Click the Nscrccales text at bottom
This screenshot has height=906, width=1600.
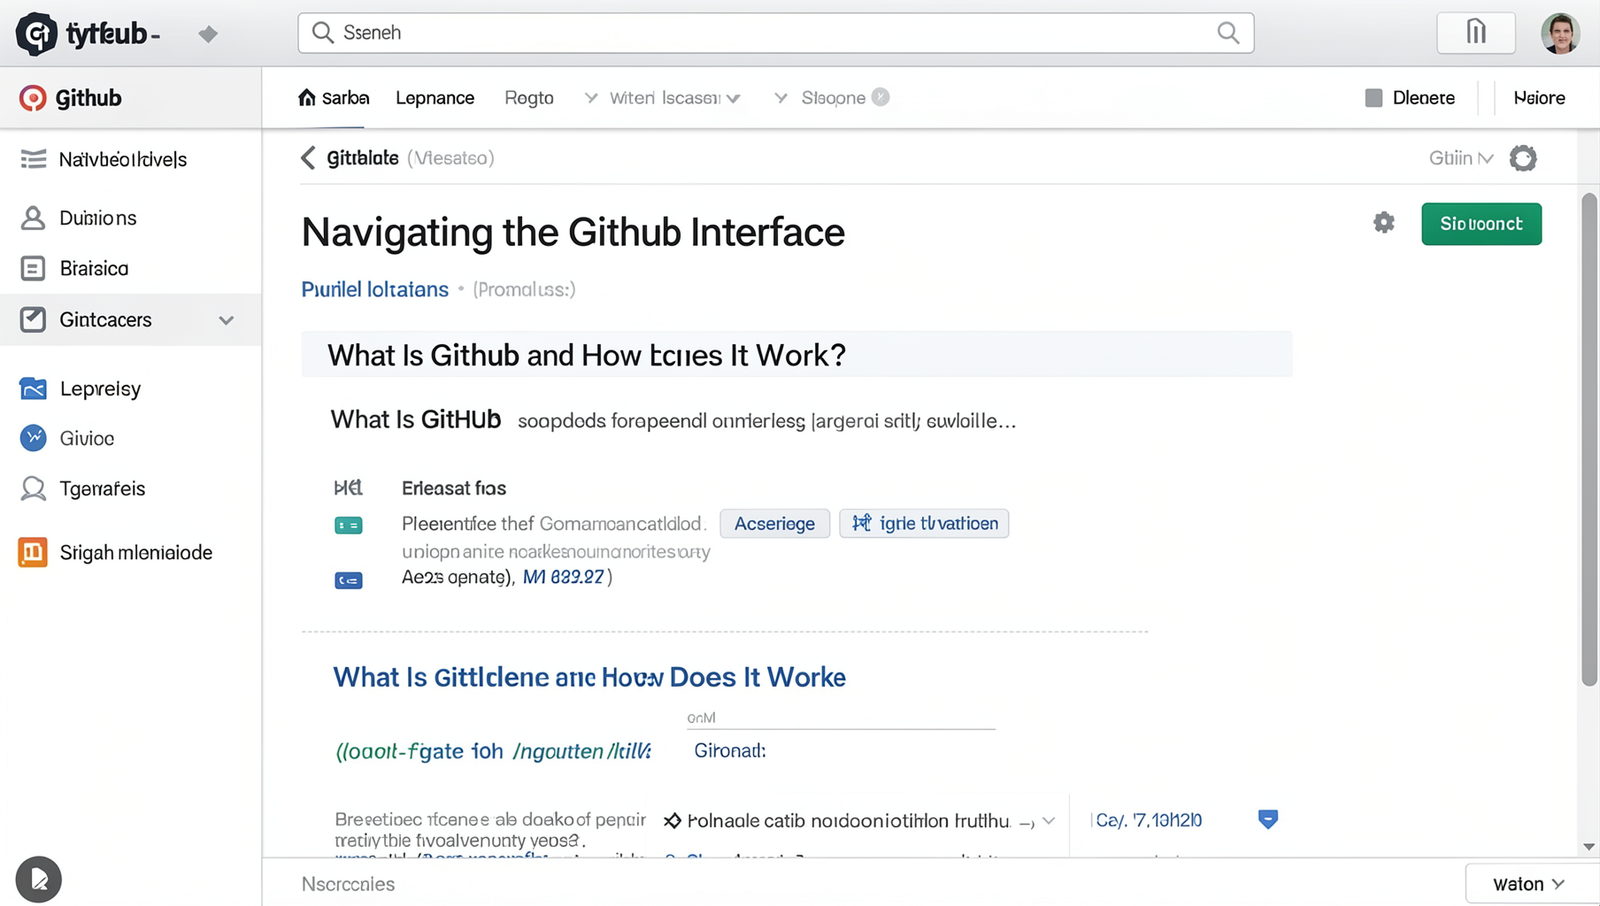348,884
